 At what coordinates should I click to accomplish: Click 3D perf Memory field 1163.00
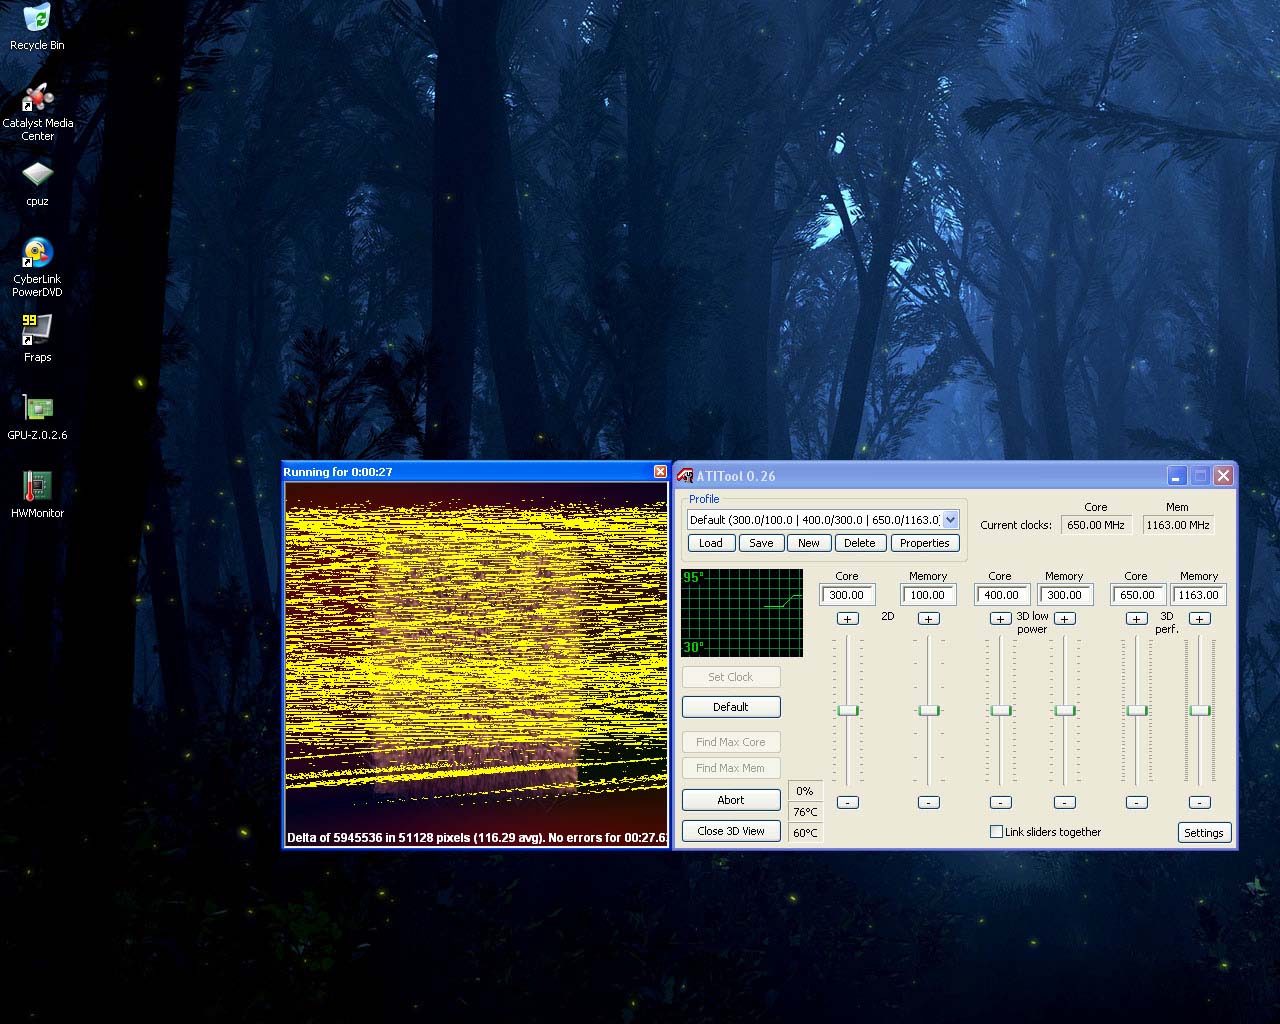1199,595
